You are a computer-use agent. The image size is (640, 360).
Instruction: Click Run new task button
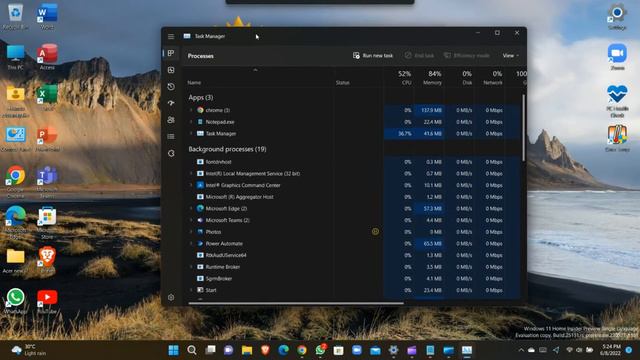click(373, 56)
